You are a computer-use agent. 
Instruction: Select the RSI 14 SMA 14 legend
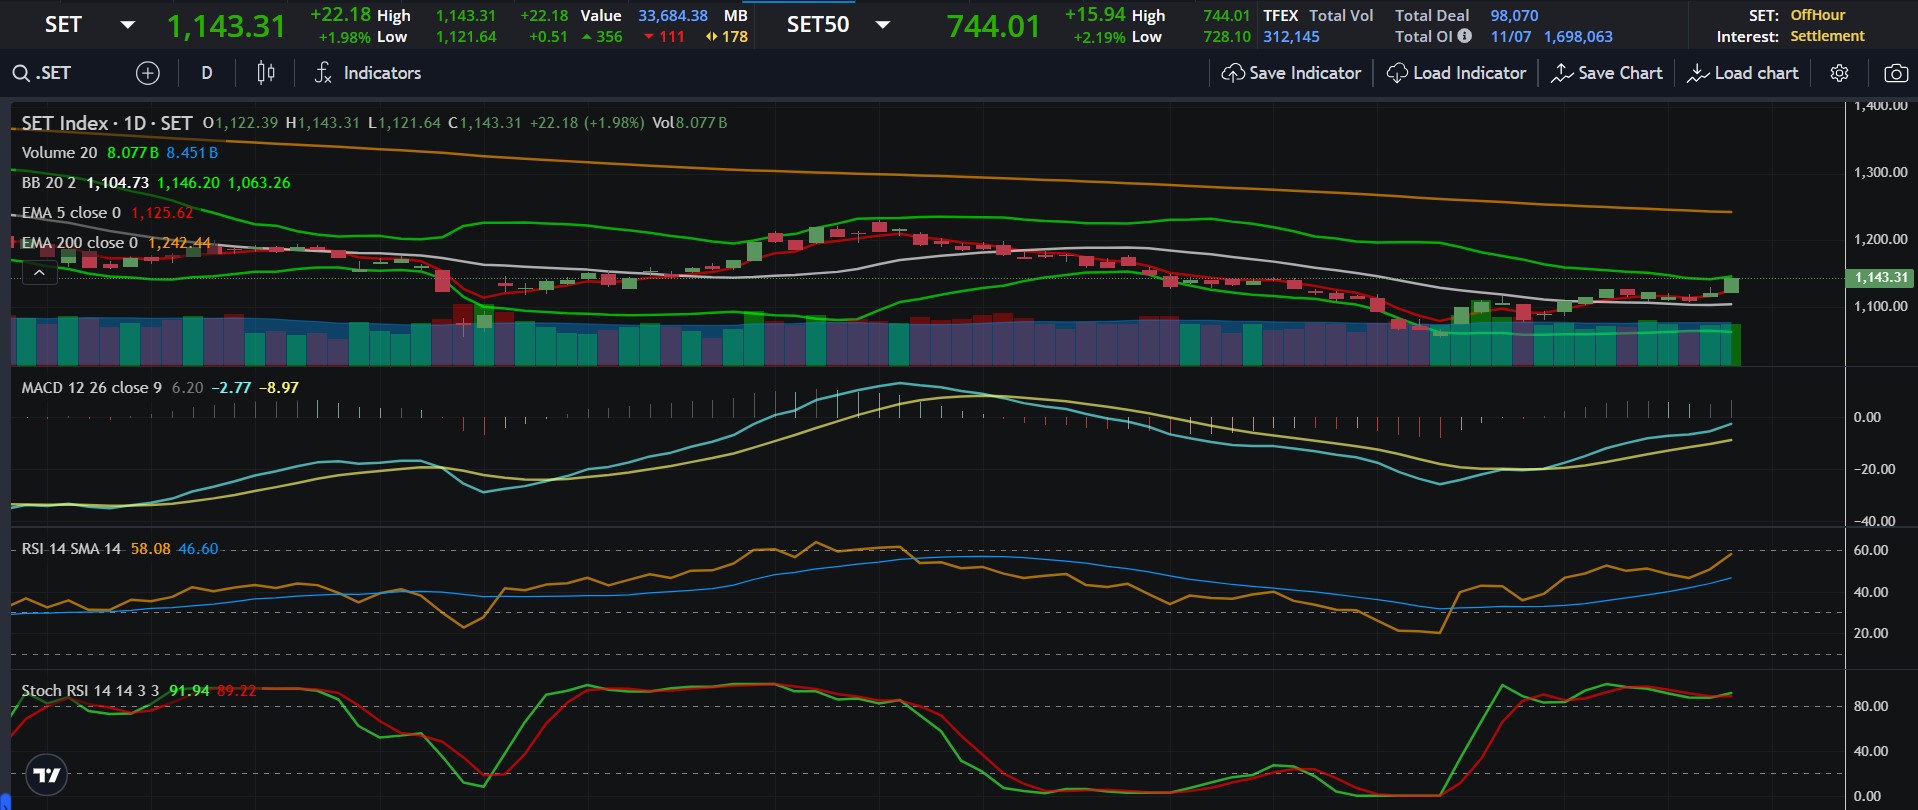pyautogui.click(x=71, y=549)
